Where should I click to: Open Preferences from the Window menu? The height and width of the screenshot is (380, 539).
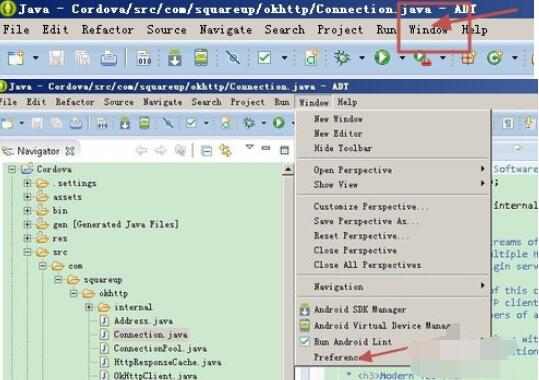336,357
